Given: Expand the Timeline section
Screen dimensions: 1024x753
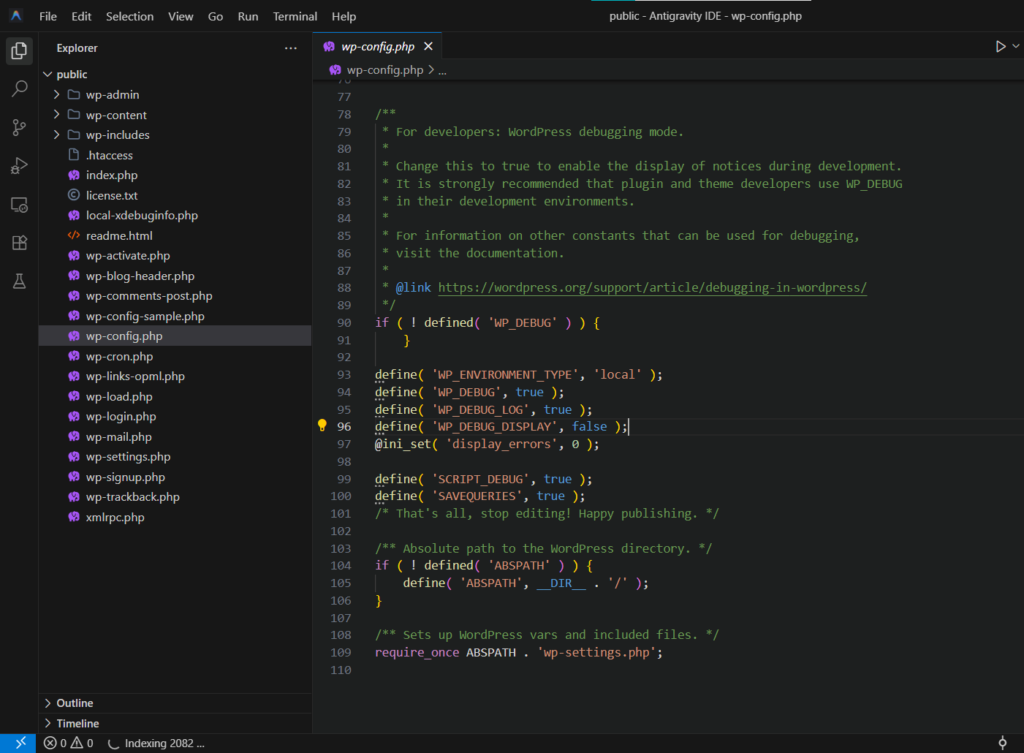Looking at the screenshot, I should (x=175, y=723).
